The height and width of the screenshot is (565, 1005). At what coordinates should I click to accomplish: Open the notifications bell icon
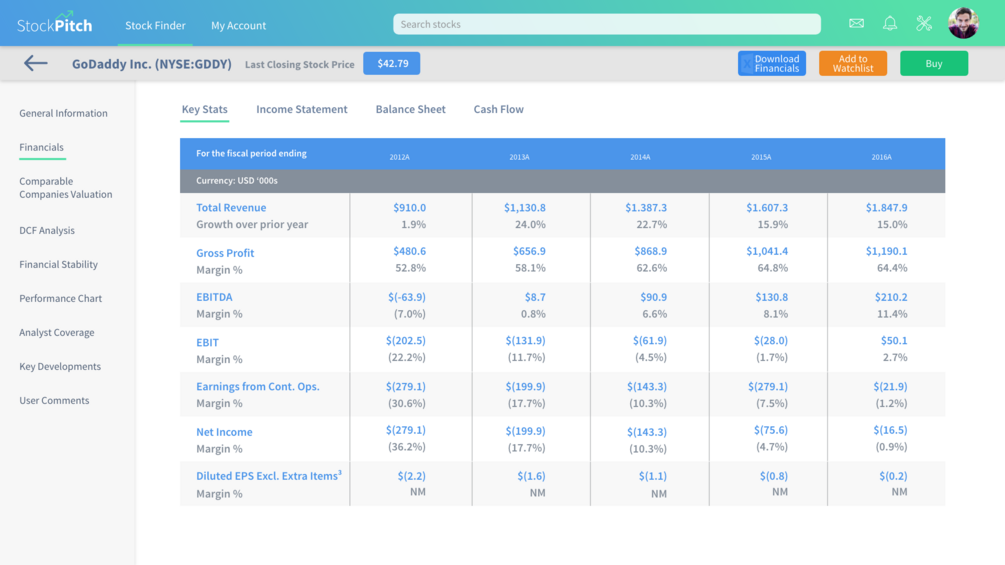[890, 24]
